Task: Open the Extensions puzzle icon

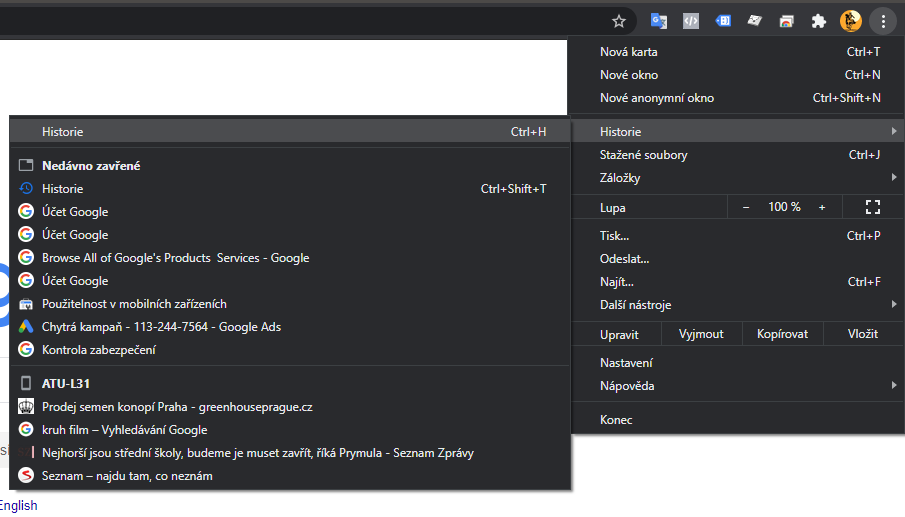Action: tap(819, 21)
